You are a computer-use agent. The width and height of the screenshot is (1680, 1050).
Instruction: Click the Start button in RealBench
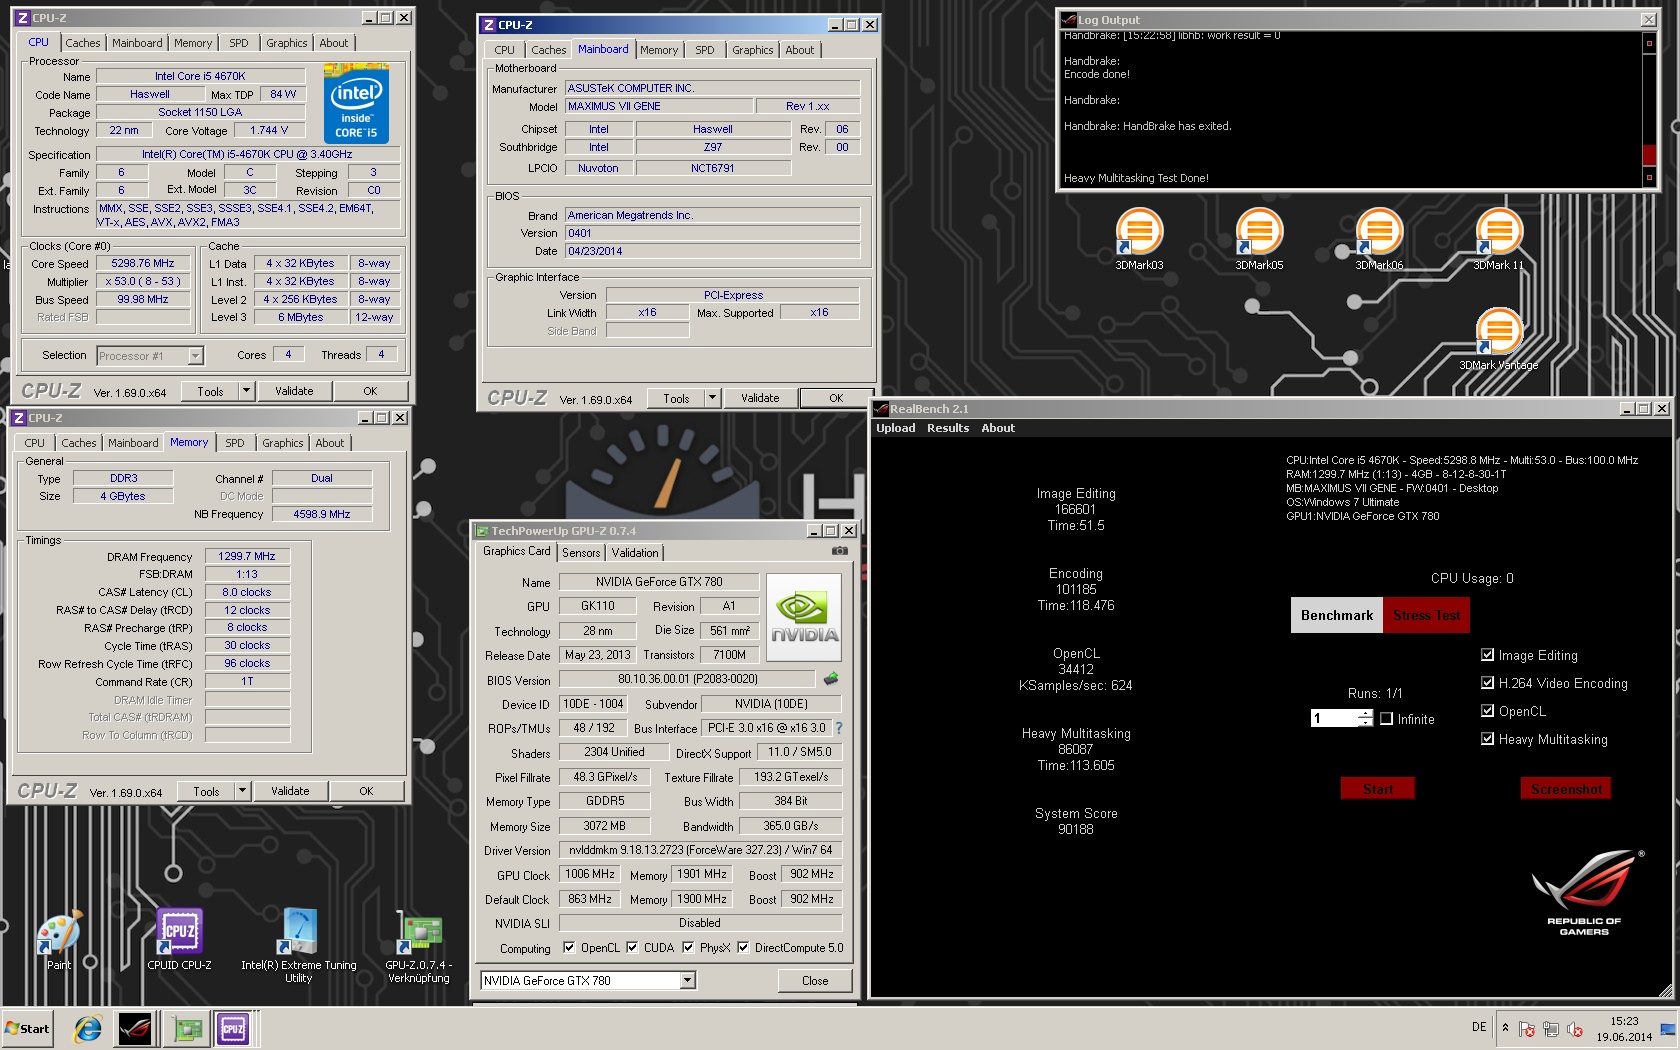click(1378, 789)
